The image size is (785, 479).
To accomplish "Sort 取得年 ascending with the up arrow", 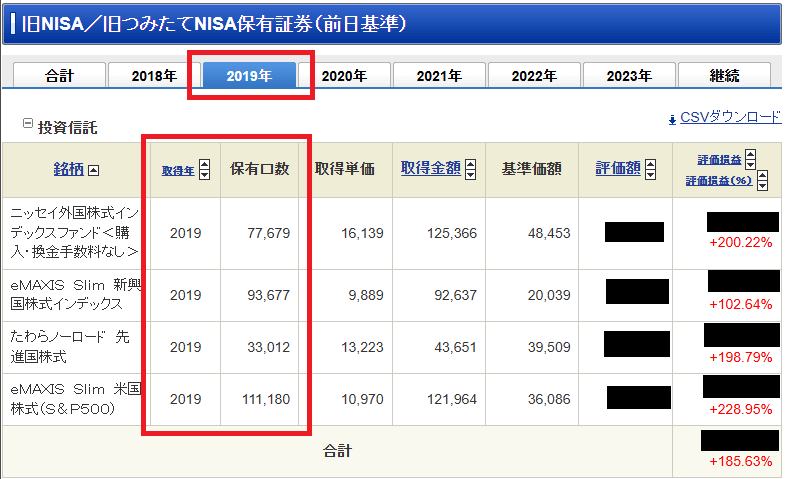I will 205,164.
